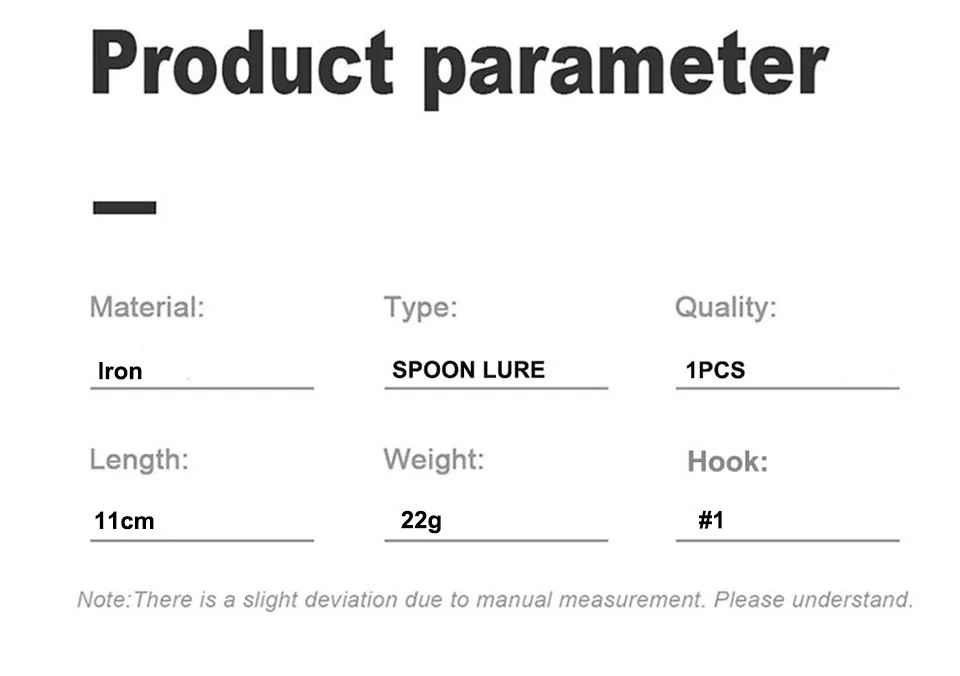Click the underline beneath "SPOON LURE"
The width and height of the screenshot is (960, 676).
point(496,388)
